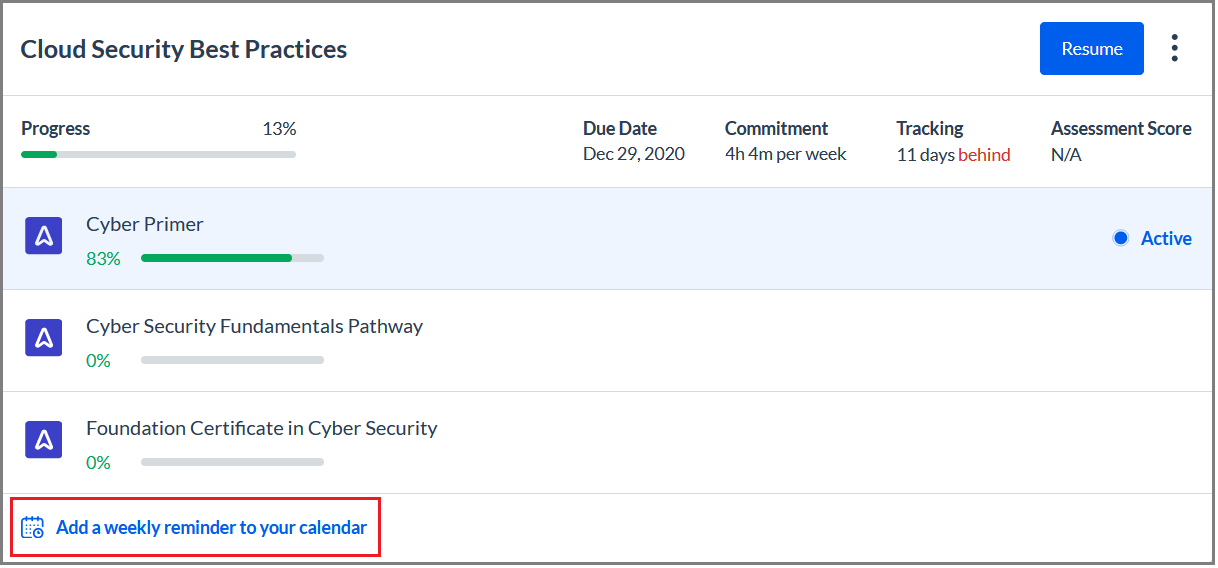This screenshot has width=1218, height=568.
Task: Click the Cyber Security Fundamentals Pathway icon
Action: 43,339
